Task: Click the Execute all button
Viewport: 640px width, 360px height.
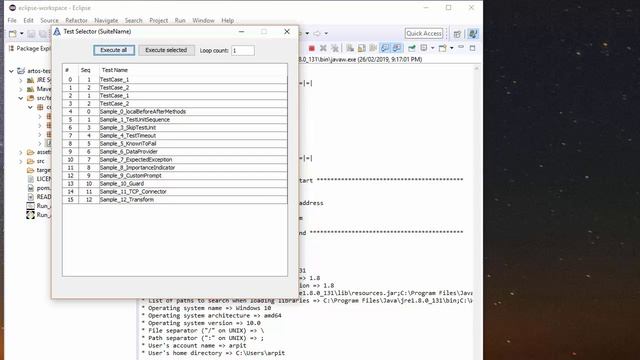Action: tap(114, 50)
